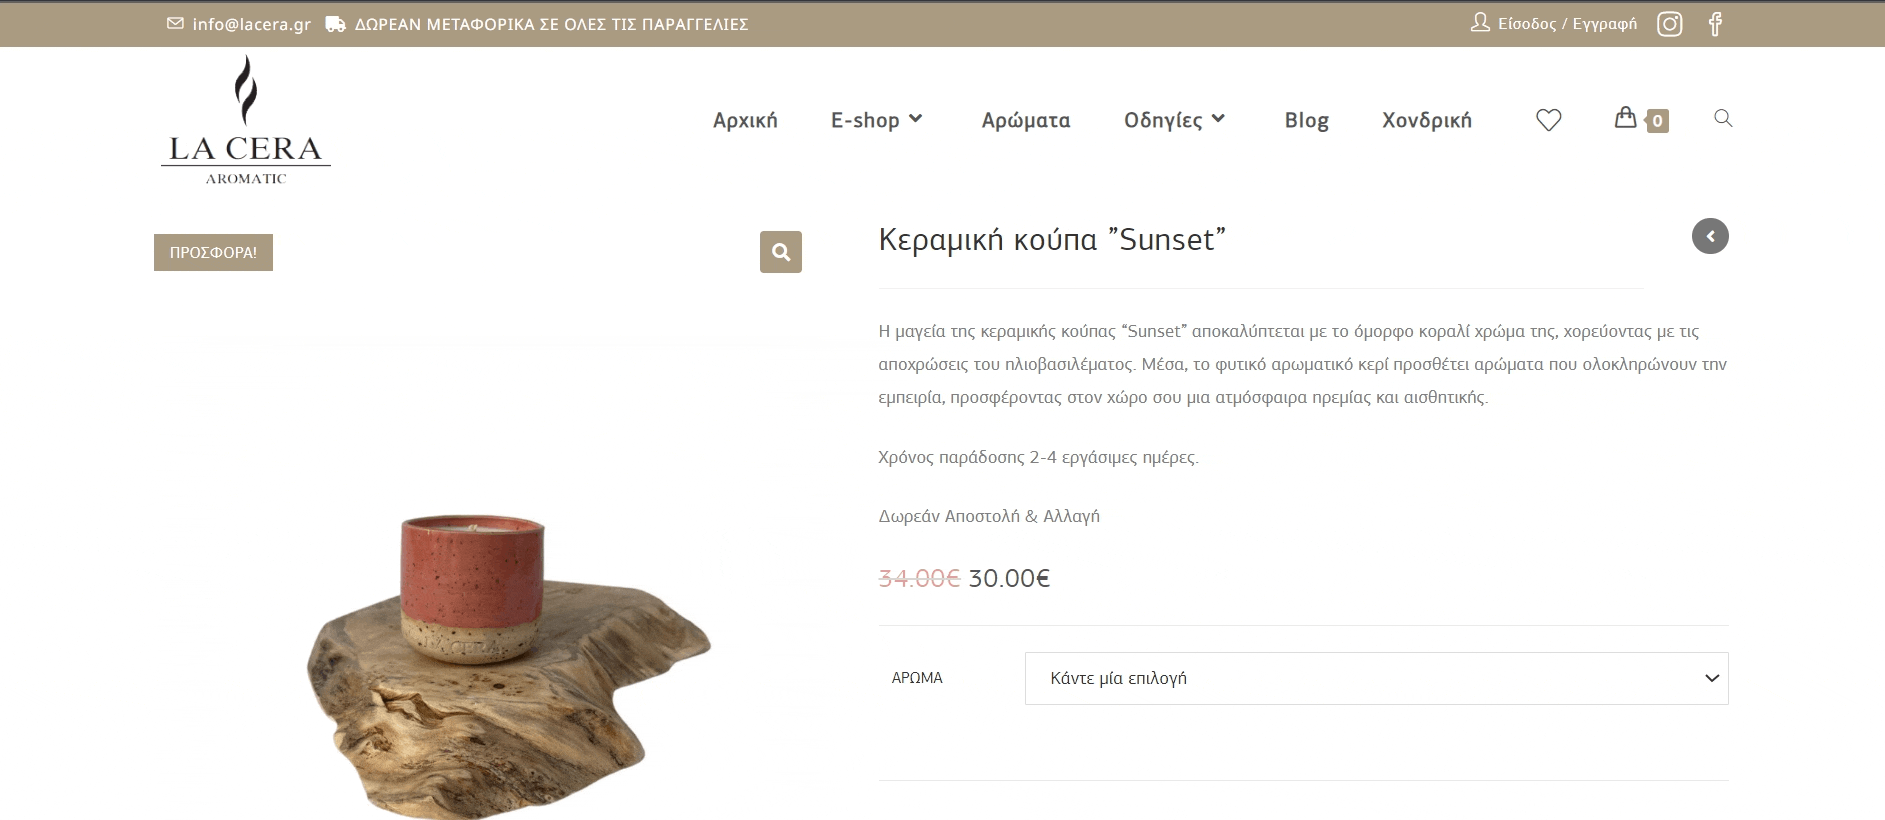Open the ΑΡΩΜΑ selection dropdown
Image resolution: width=1885 pixels, height=820 pixels.
pos(1376,678)
